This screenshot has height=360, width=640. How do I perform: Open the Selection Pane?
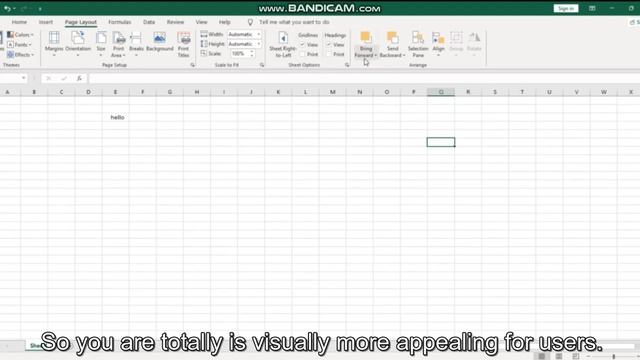[418, 44]
